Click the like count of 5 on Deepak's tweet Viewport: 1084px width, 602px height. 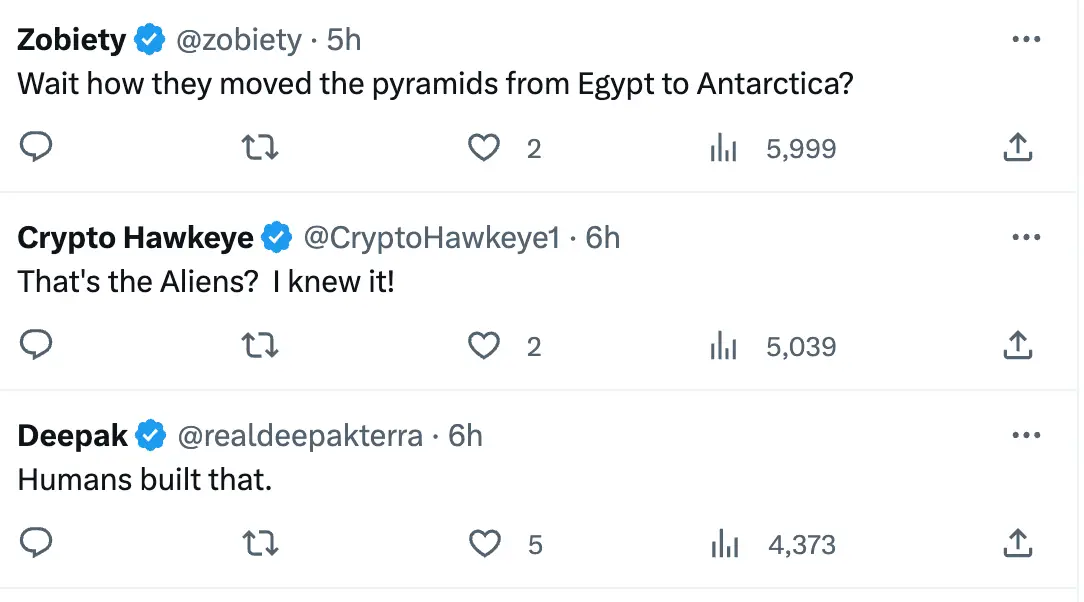point(535,544)
